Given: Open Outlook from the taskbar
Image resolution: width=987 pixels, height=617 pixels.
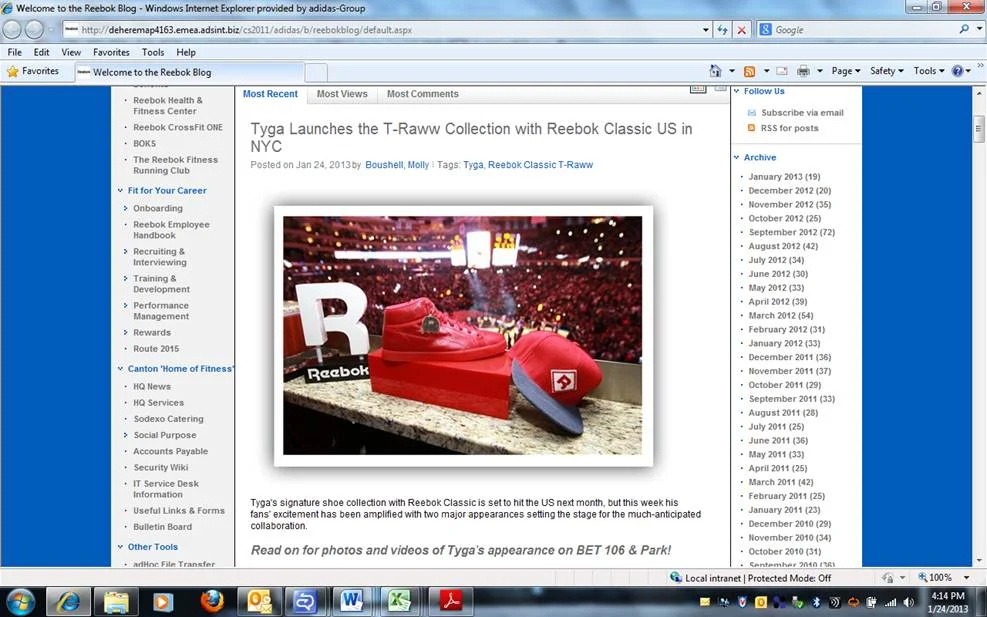Looking at the screenshot, I should tap(259, 602).
